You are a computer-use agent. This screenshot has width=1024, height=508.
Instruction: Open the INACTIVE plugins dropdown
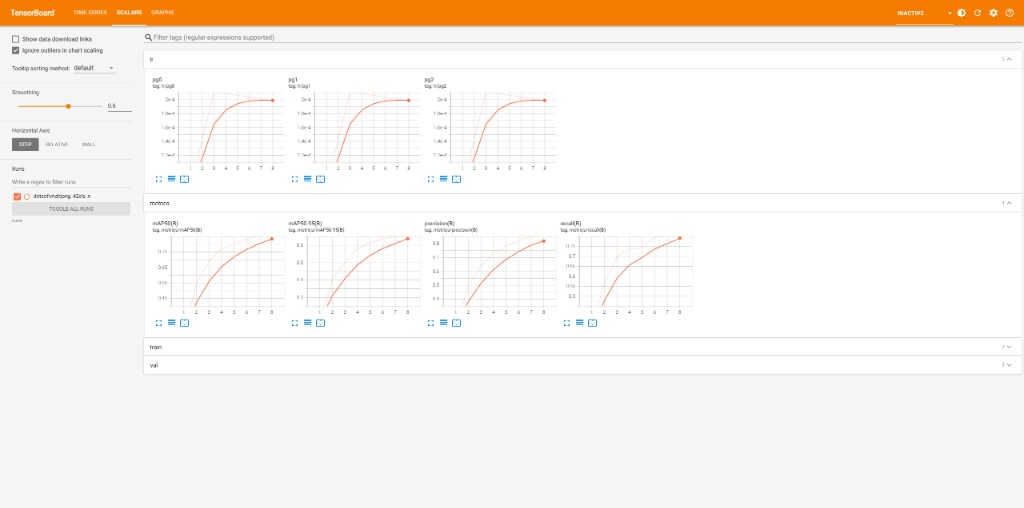(924, 13)
